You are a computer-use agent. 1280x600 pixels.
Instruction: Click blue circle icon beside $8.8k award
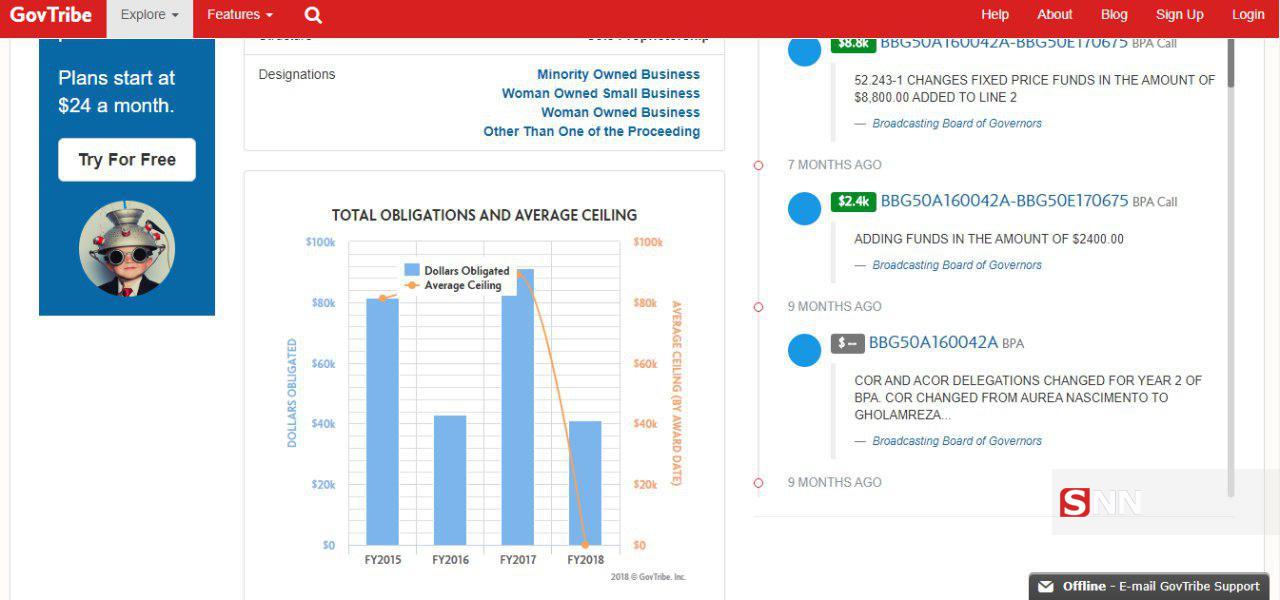coord(804,50)
